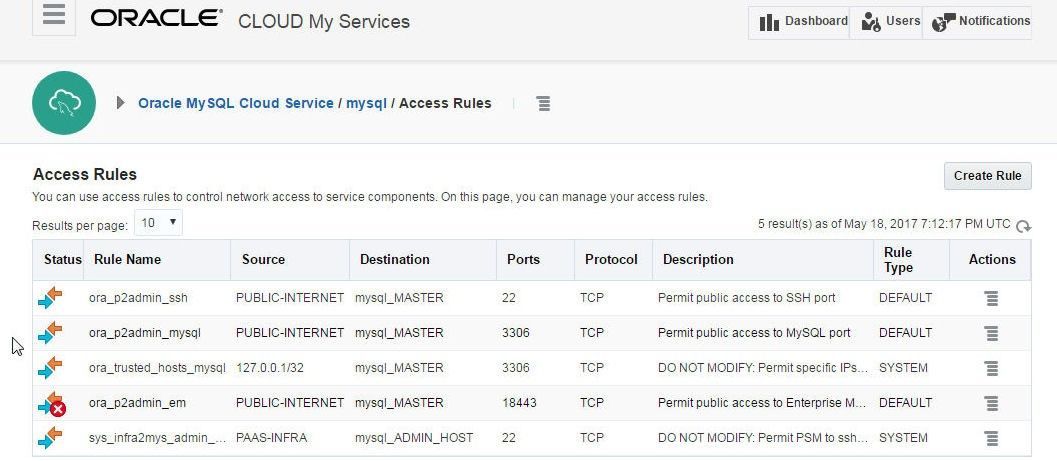
Task: Sort by the Rule Name column header
Action: 127,259
